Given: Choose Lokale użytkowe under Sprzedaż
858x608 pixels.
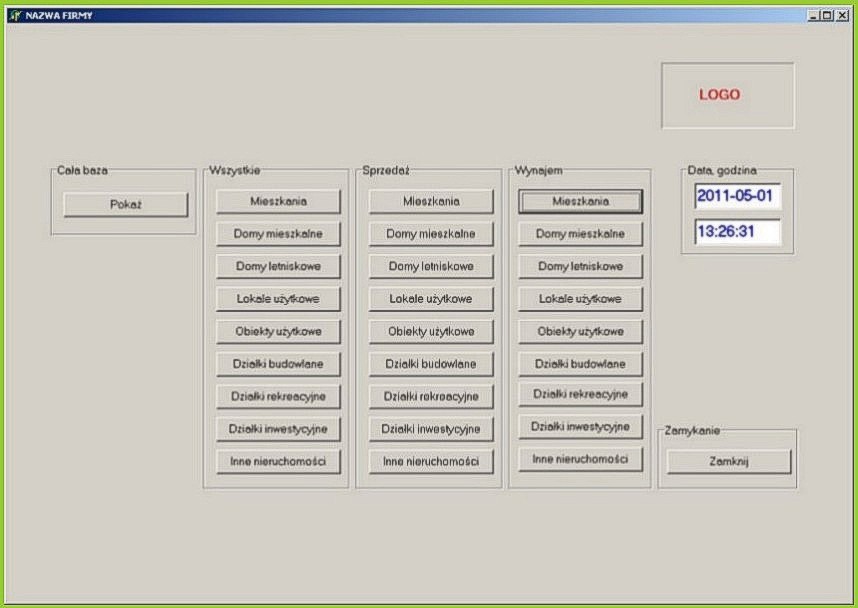Looking at the screenshot, I should [431, 299].
